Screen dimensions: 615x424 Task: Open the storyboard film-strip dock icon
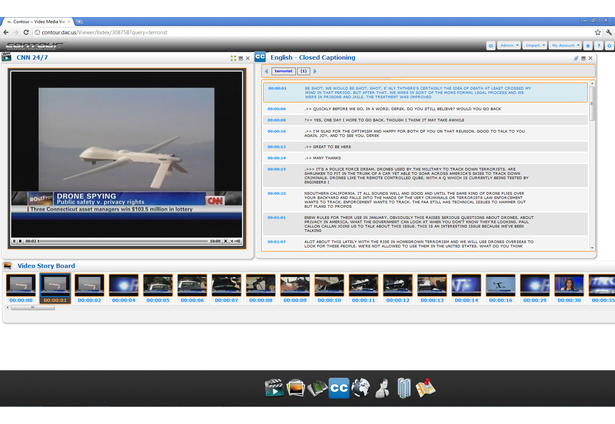click(x=317, y=388)
